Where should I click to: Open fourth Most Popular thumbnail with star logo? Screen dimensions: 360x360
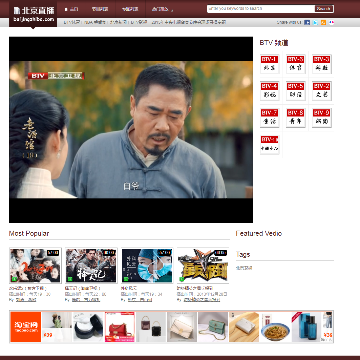coord(203,266)
